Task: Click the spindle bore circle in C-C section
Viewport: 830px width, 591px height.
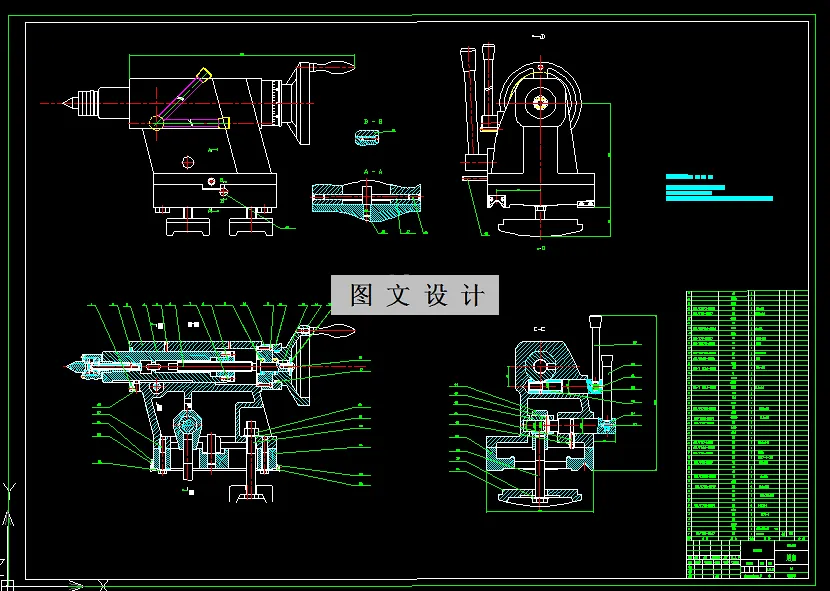Action: 540,366
